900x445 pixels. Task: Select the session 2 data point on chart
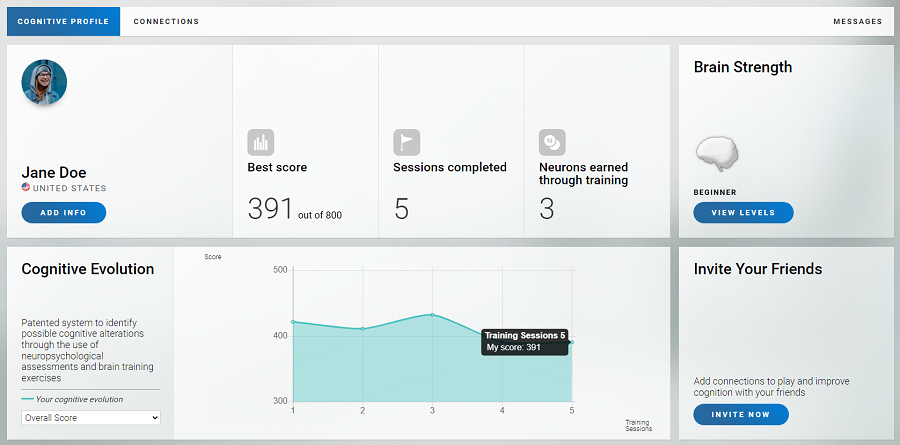363,329
